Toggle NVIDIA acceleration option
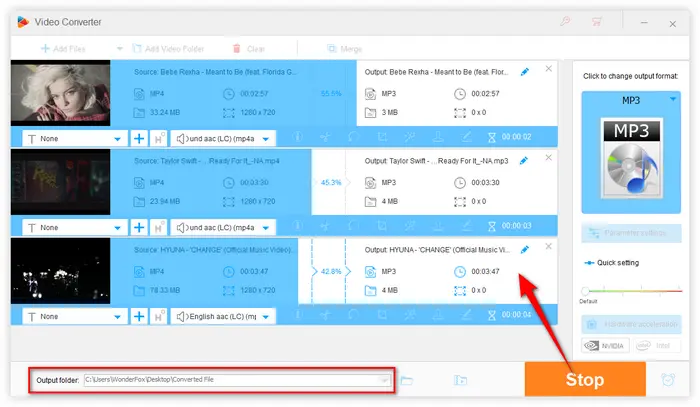Viewport: 700px width, 407px height. [605, 345]
